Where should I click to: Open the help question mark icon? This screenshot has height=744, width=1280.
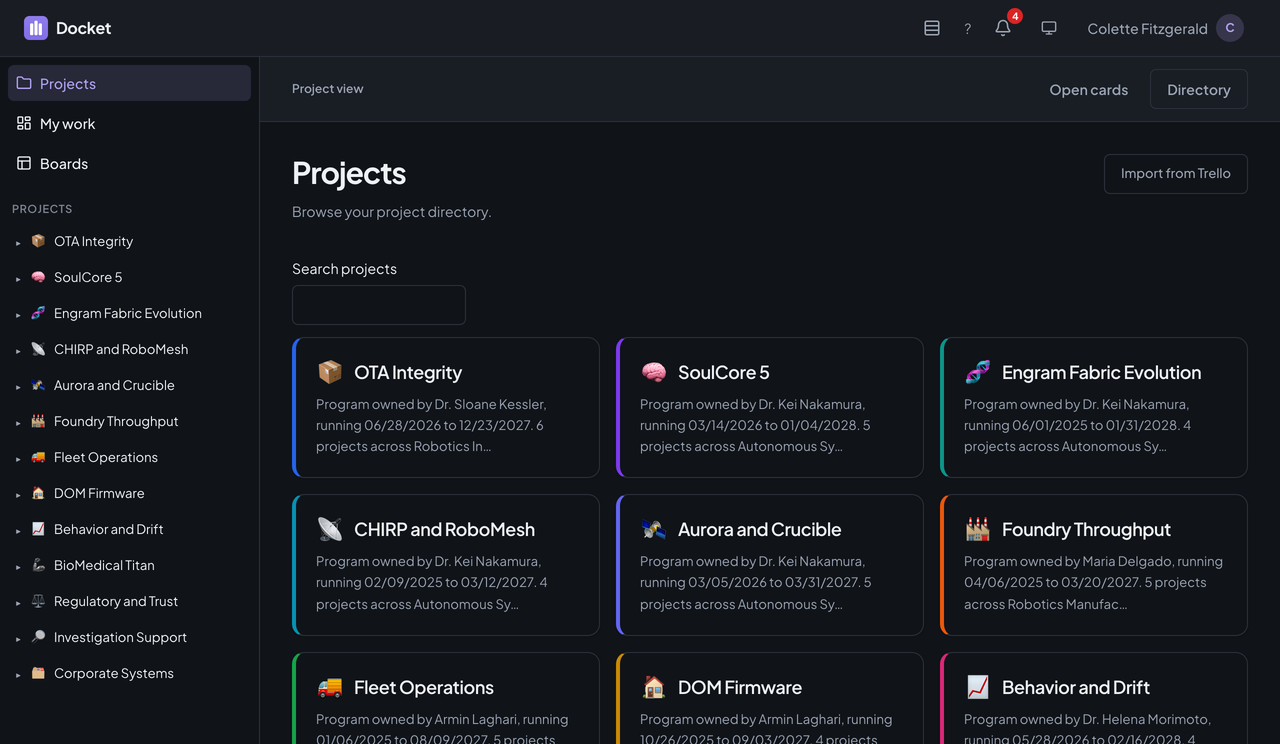tap(967, 29)
